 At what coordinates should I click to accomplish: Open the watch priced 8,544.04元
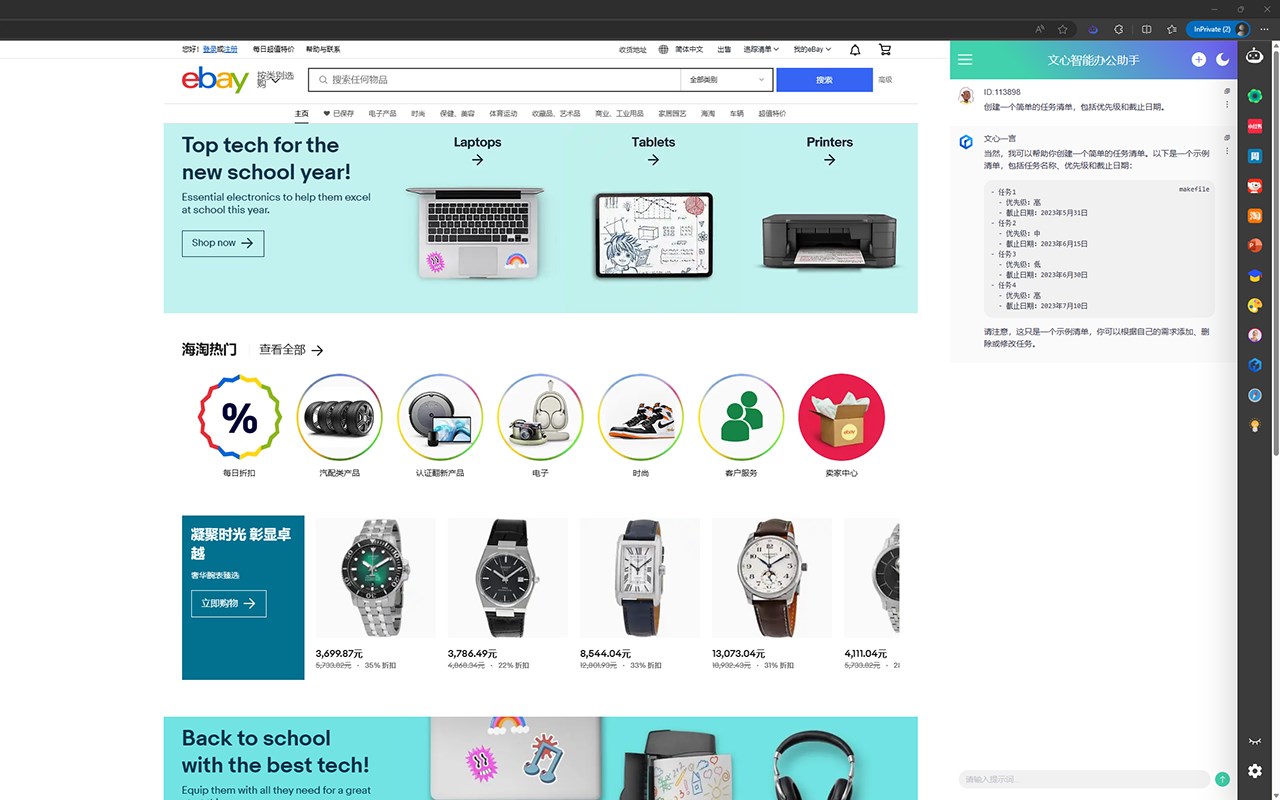(639, 578)
